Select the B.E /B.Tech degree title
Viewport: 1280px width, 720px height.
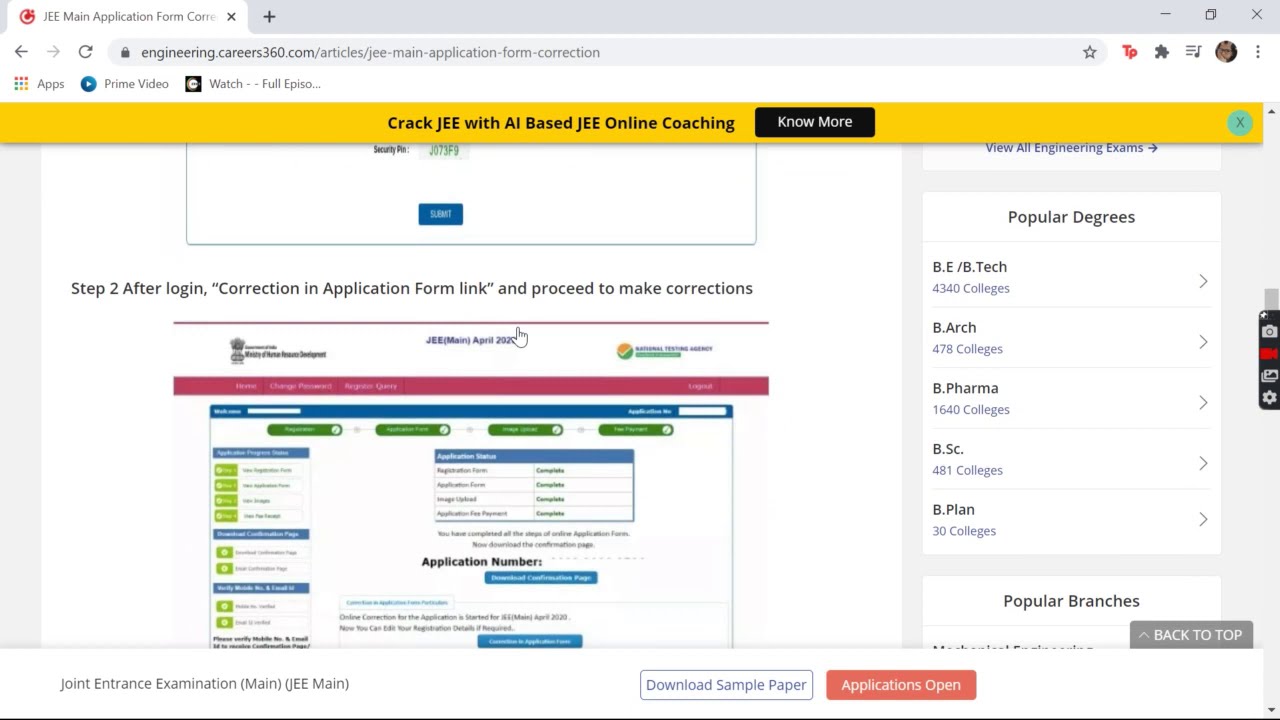(970, 267)
